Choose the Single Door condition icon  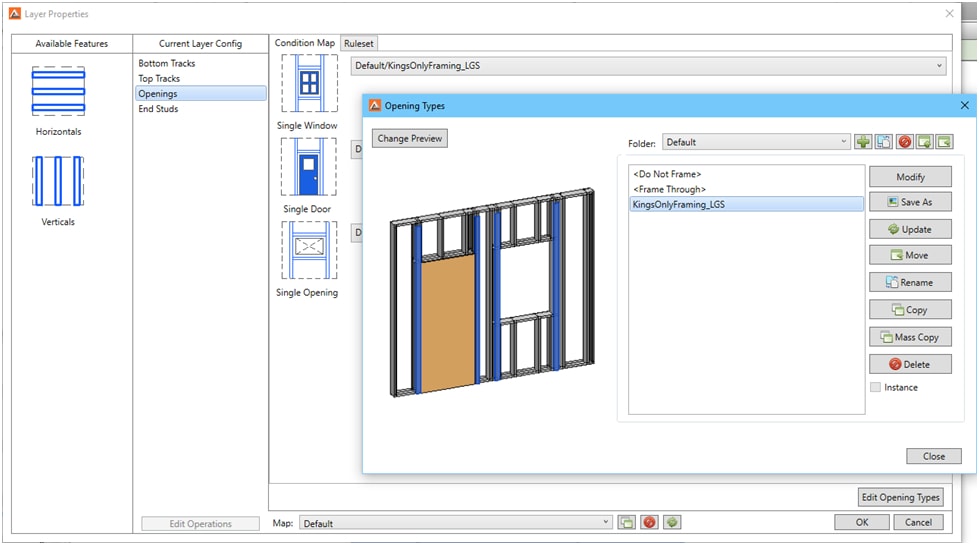point(309,167)
